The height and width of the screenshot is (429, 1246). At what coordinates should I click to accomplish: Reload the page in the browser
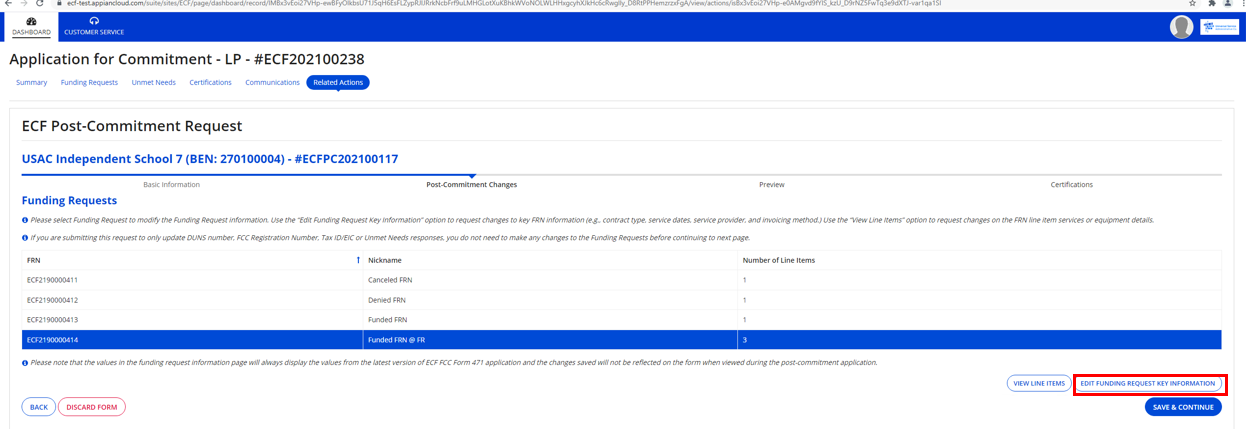coord(40,4)
